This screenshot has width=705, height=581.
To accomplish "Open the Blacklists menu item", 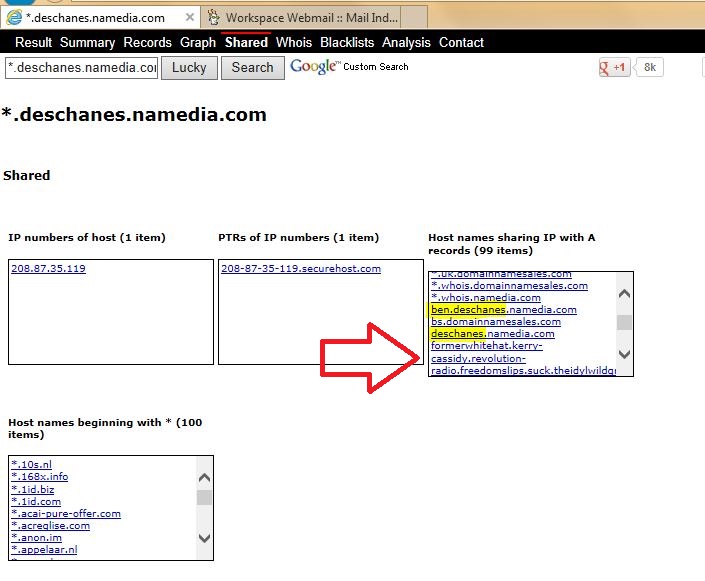I will point(347,42).
